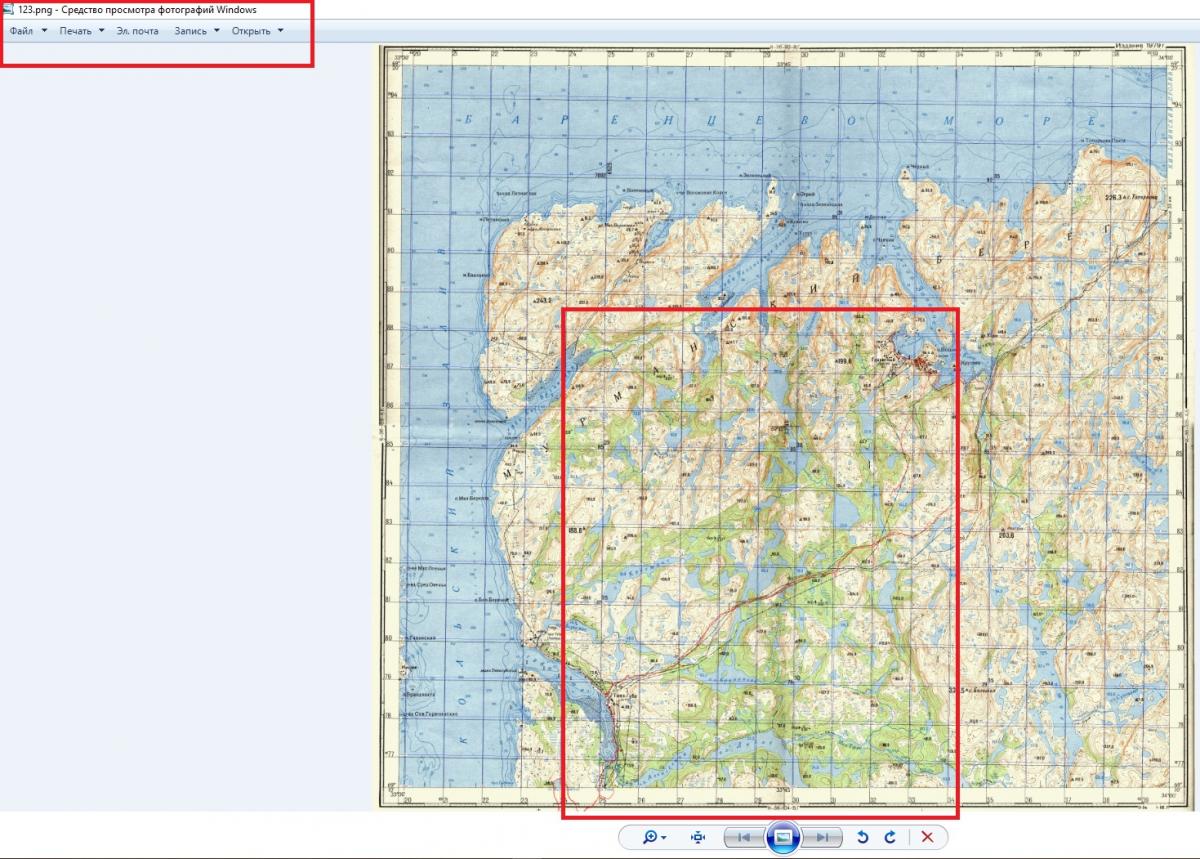
Task: Click the Эл. почта button
Action: pyautogui.click(x=137, y=31)
